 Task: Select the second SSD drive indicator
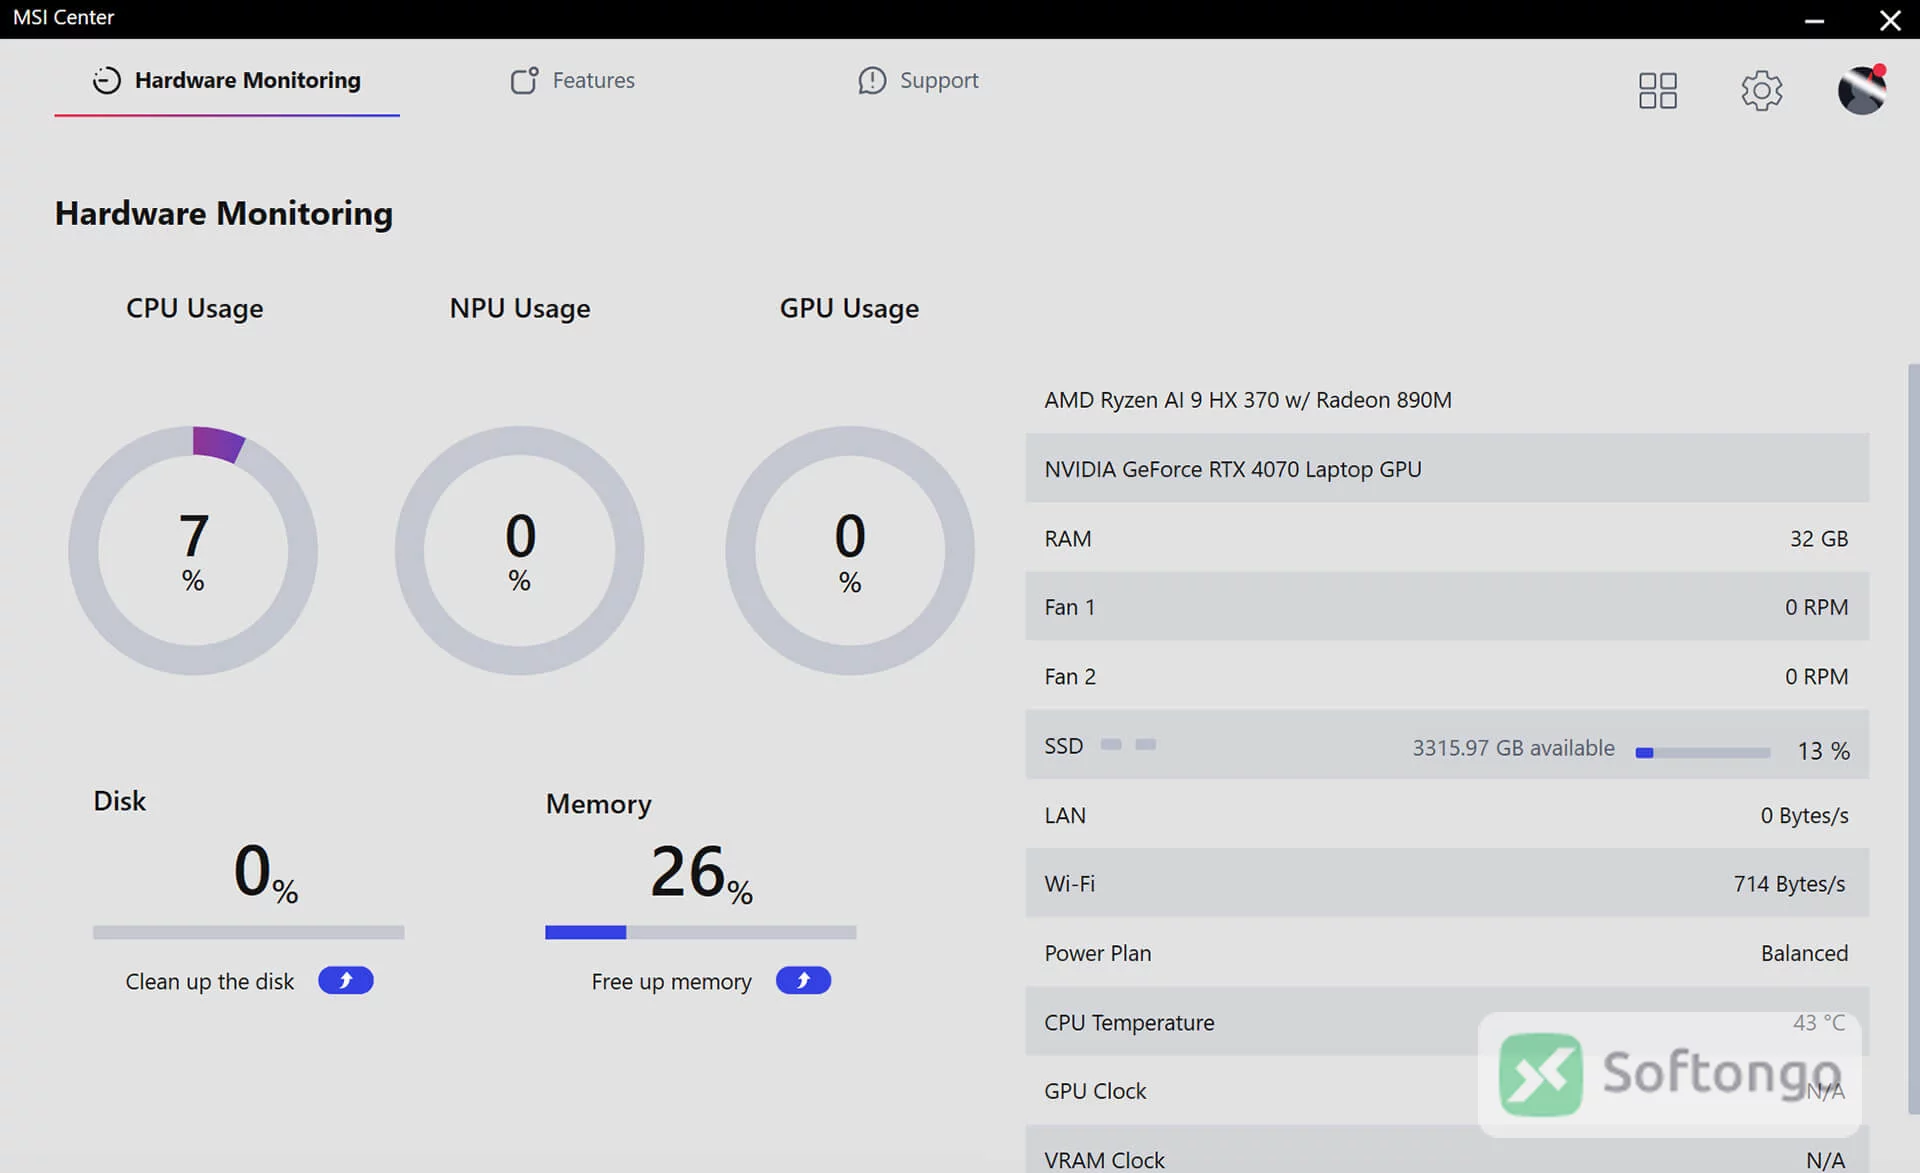(x=1146, y=744)
